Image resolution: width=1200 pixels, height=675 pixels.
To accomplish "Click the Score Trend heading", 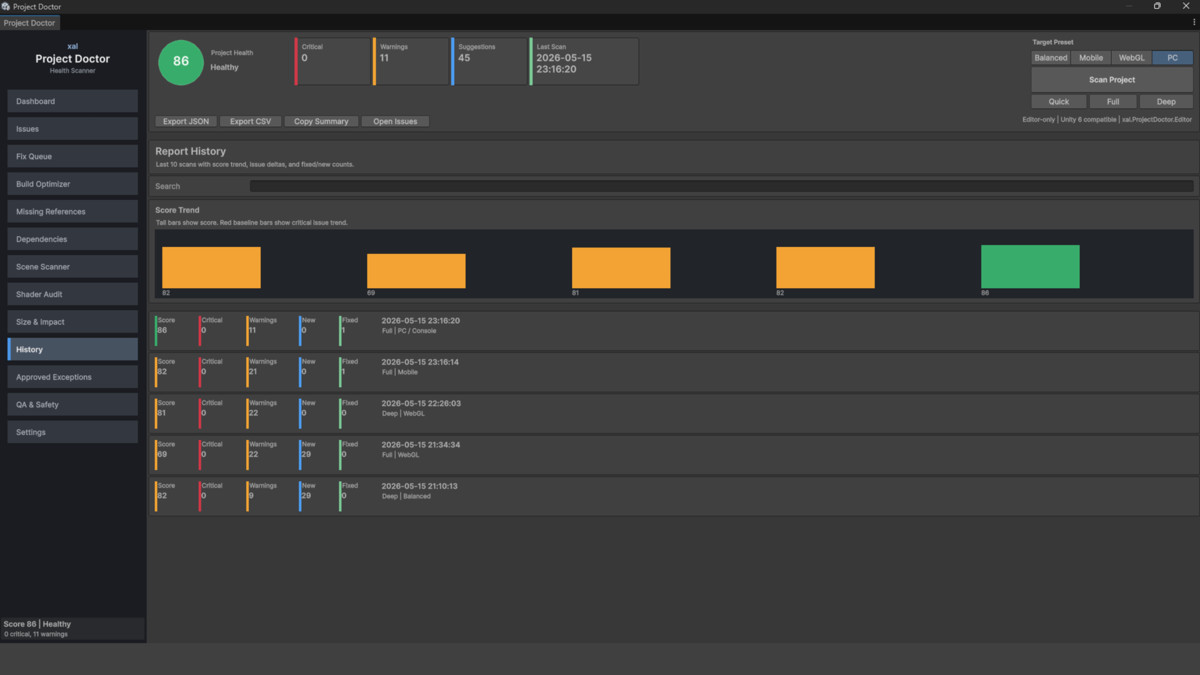I will (x=178, y=210).
